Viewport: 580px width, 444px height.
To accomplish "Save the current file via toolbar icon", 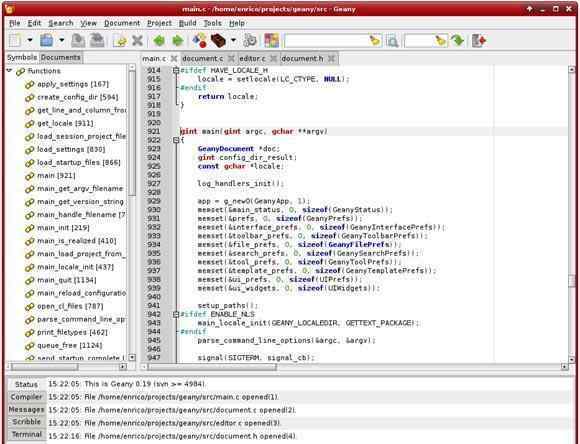I will pyautogui.click(x=78, y=40).
